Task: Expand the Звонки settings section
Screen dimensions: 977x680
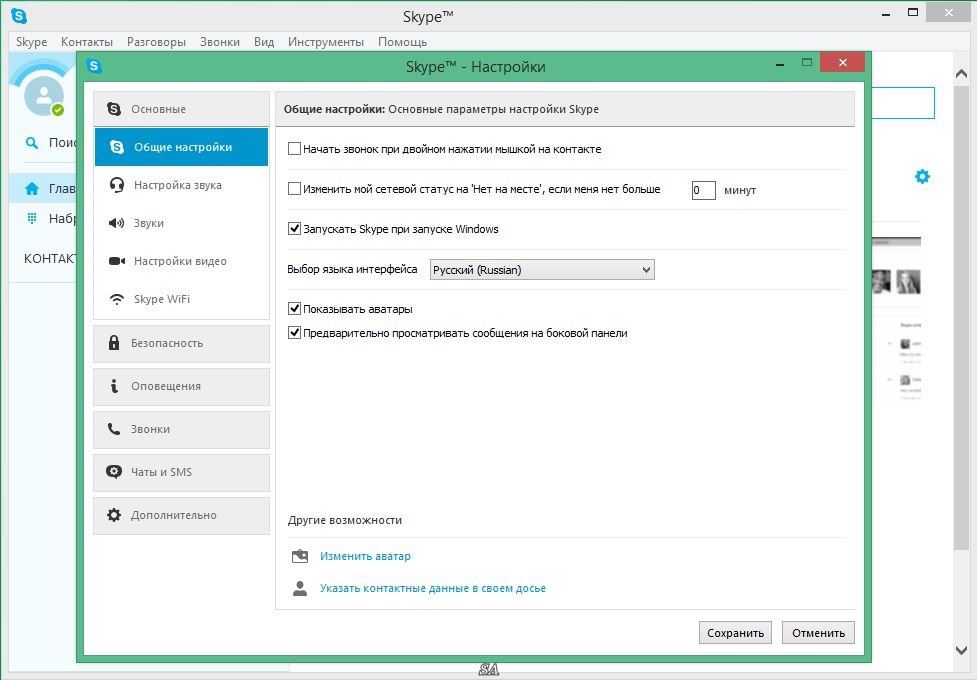Action: pos(181,429)
